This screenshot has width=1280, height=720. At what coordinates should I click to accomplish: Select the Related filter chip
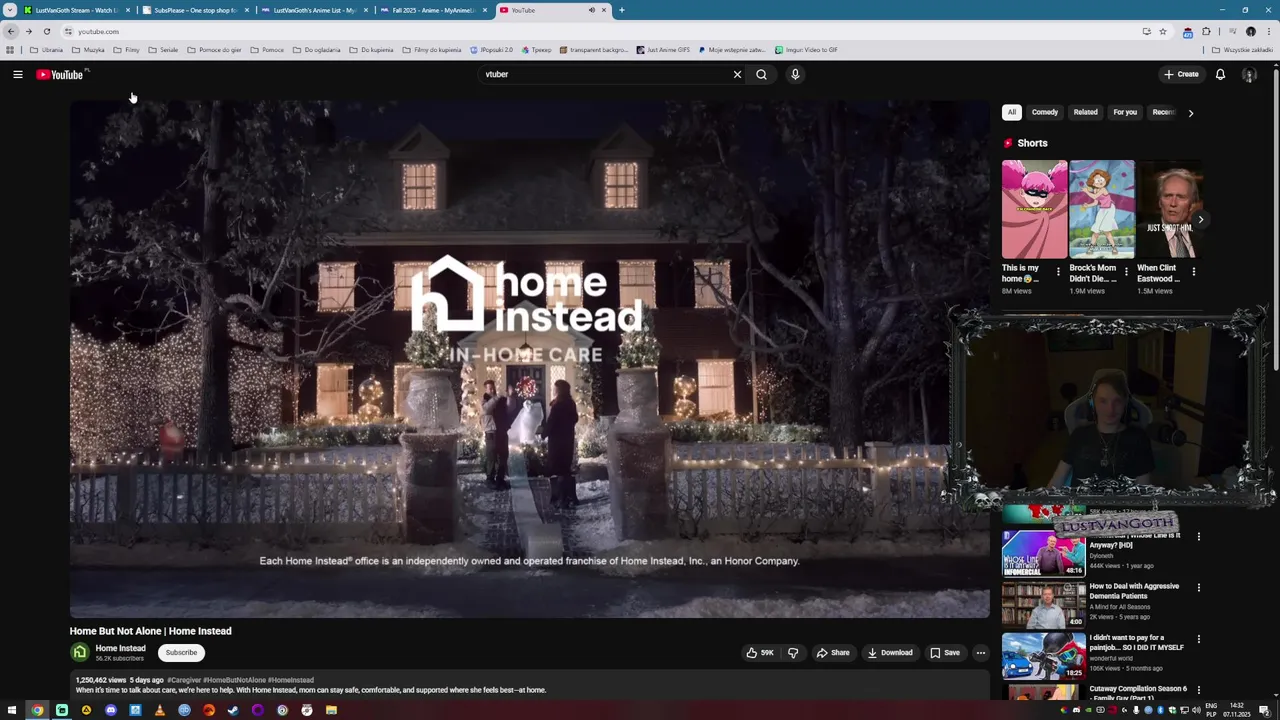tap(1085, 112)
